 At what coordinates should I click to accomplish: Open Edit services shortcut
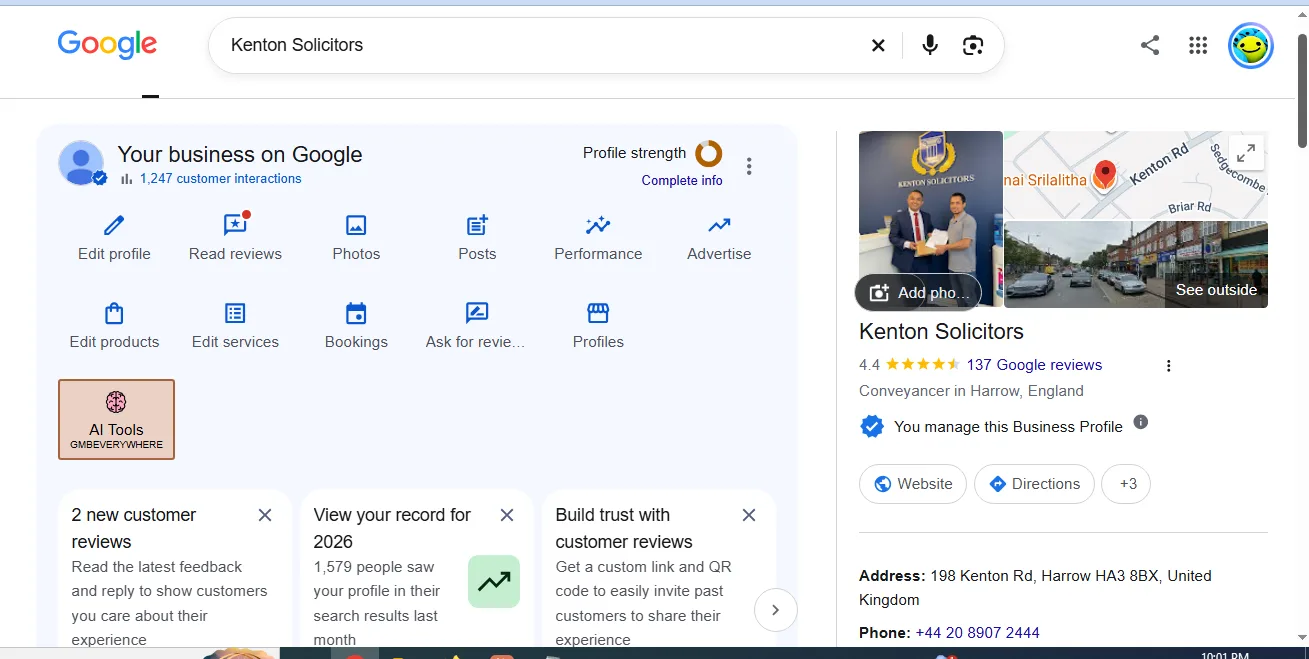coord(235,326)
